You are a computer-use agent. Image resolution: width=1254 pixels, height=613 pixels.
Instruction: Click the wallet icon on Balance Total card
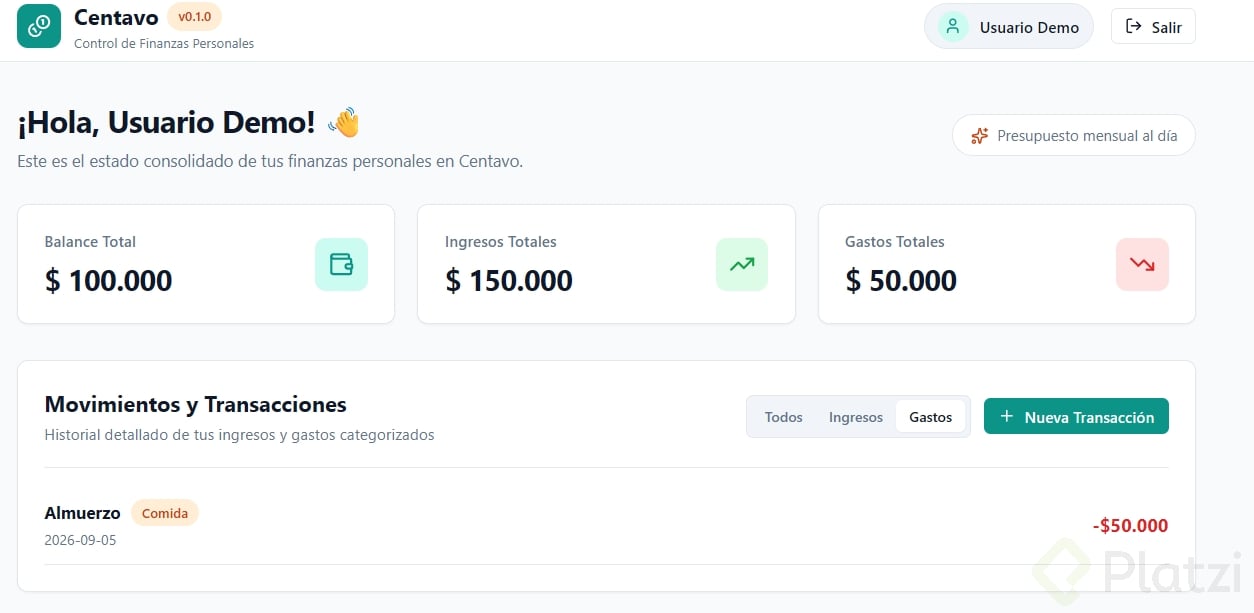click(341, 264)
